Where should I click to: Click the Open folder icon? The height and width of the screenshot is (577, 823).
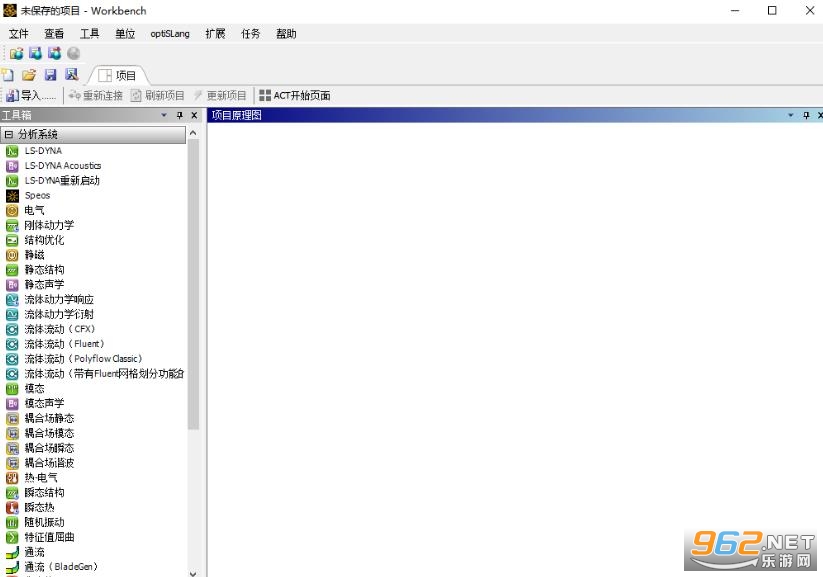pos(29,75)
